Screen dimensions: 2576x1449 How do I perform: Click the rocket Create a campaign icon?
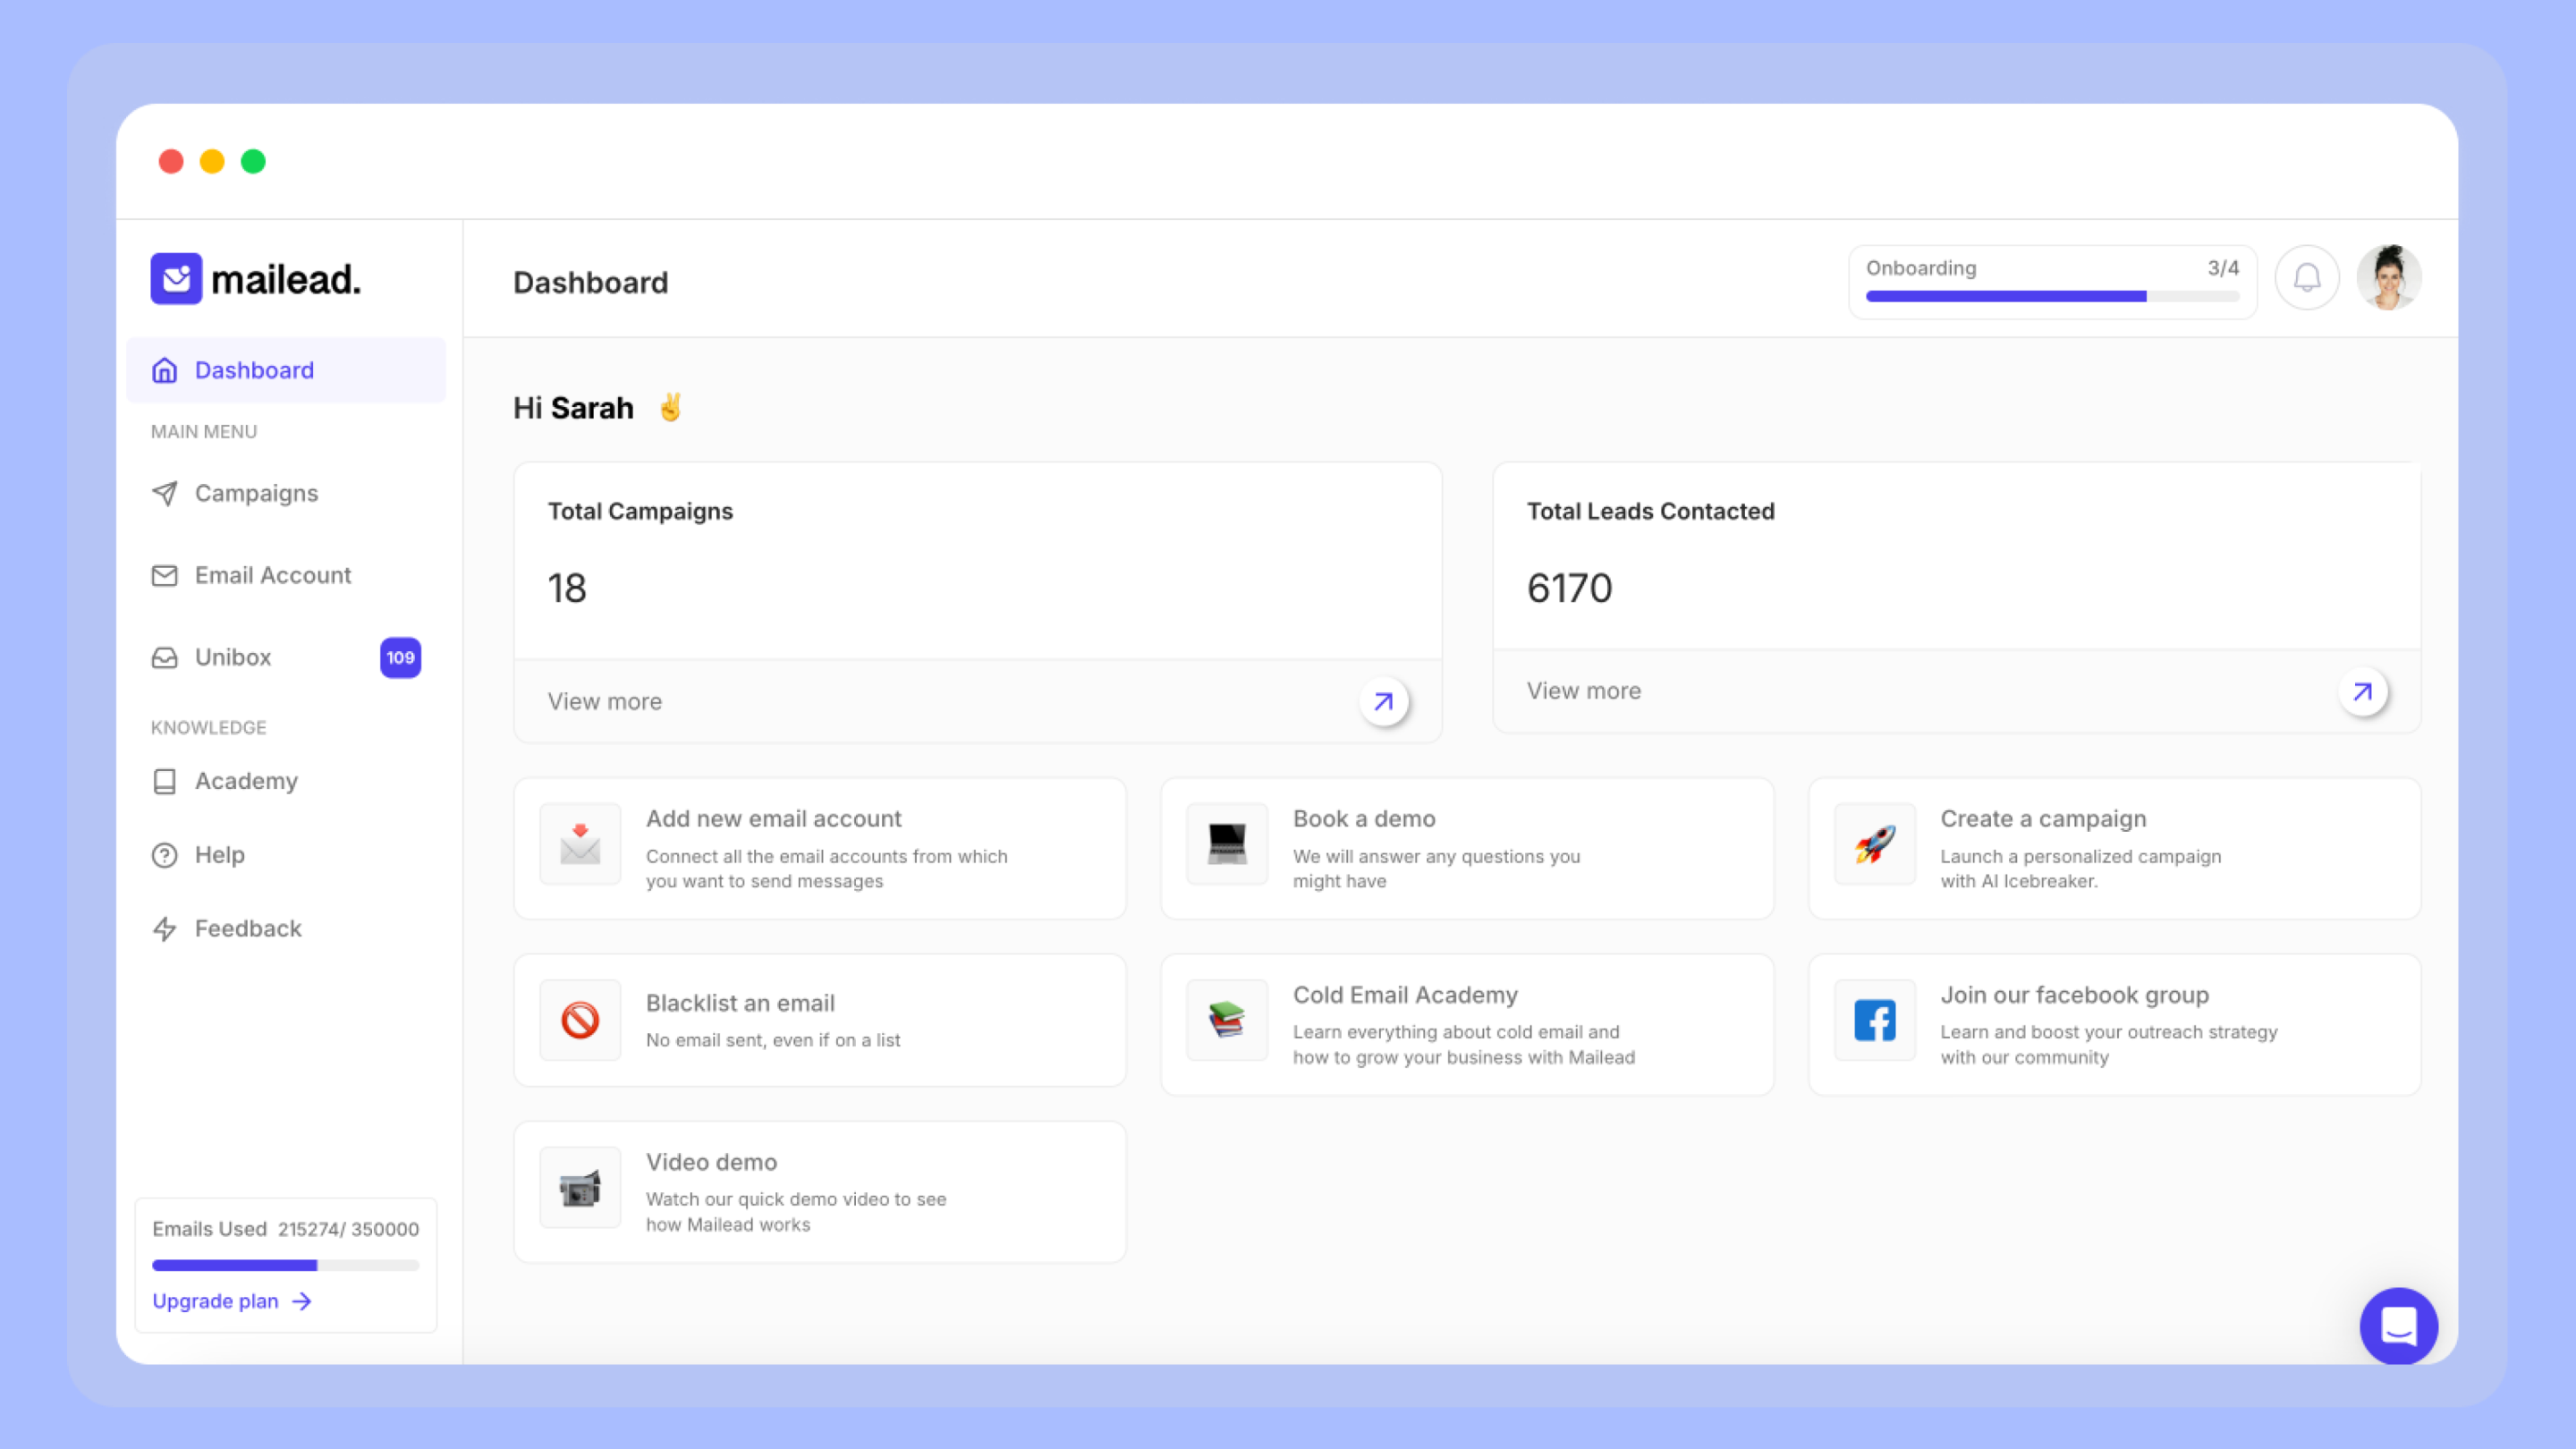[1874, 844]
